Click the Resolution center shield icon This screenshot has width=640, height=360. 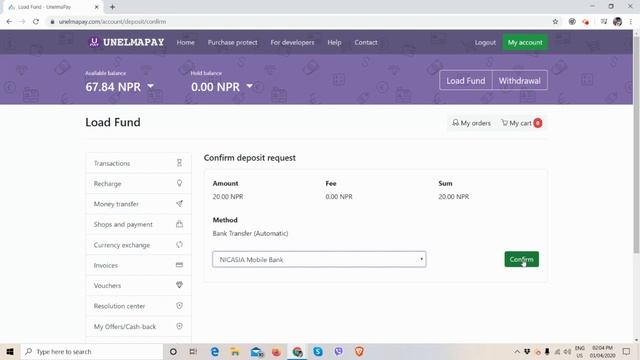click(x=179, y=306)
